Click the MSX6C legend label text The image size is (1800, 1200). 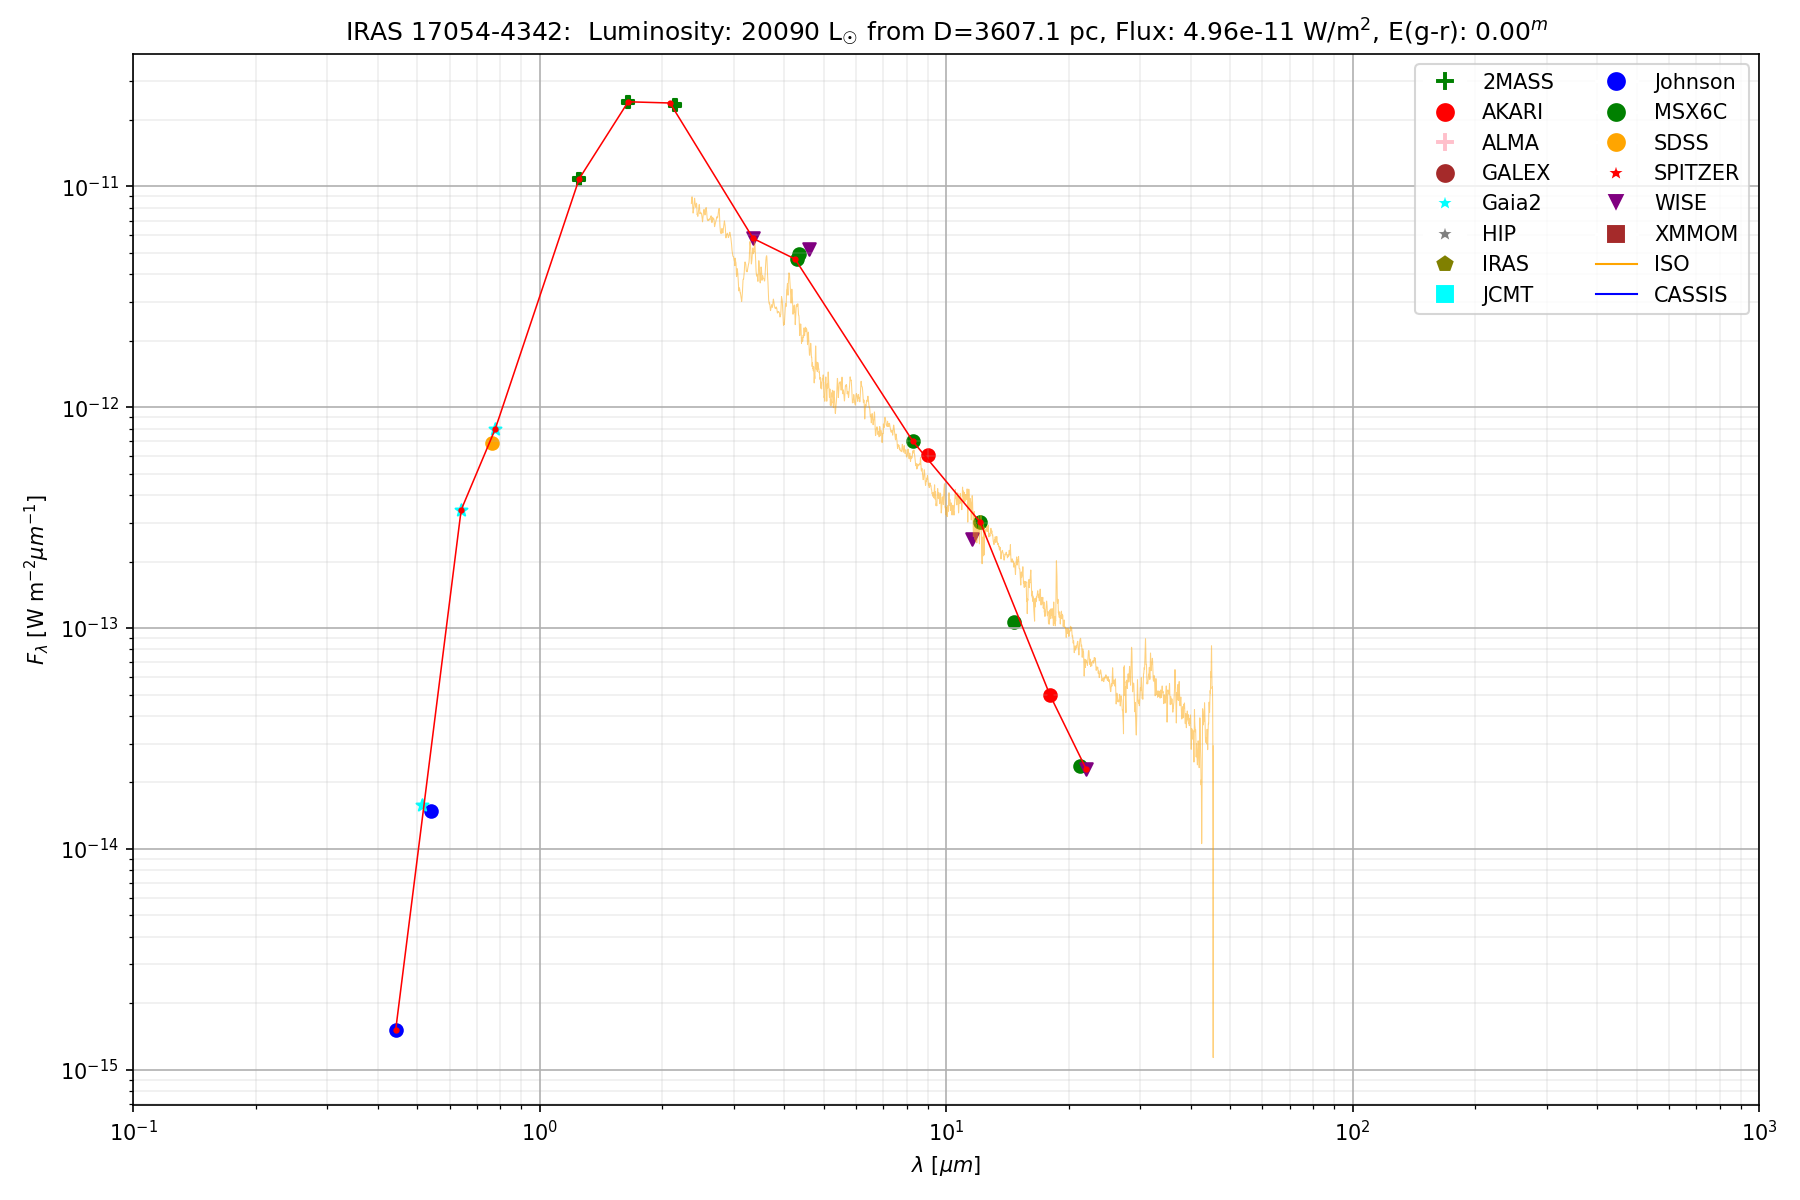pyautogui.click(x=1690, y=112)
